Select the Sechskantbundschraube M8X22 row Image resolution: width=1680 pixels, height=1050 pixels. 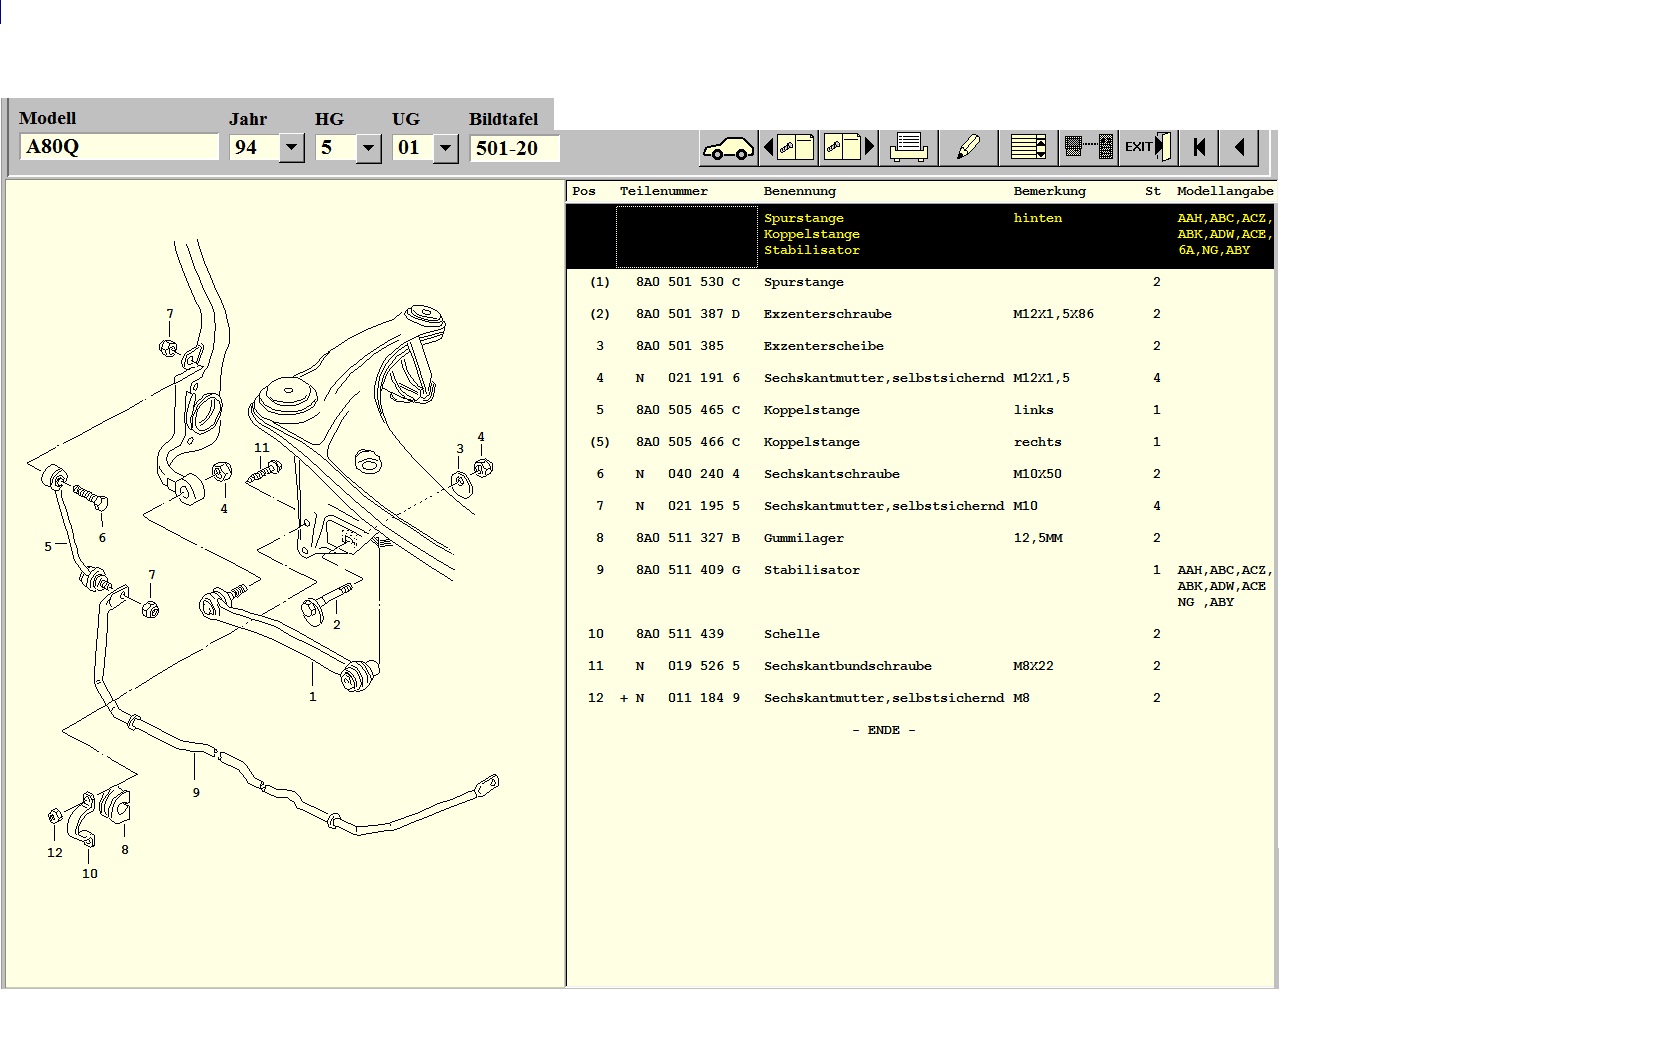tap(920, 666)
